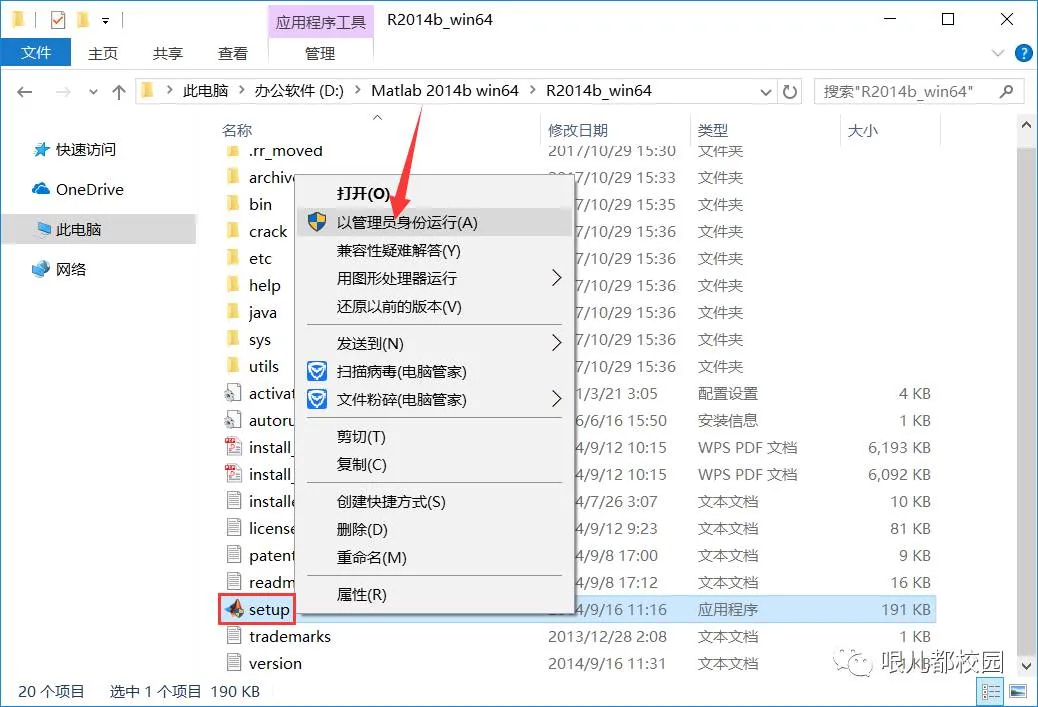Viewport: 1038px width, 707px height.
Task: Sort by the Size (大小) column header
Action: [x=863, y=130]
